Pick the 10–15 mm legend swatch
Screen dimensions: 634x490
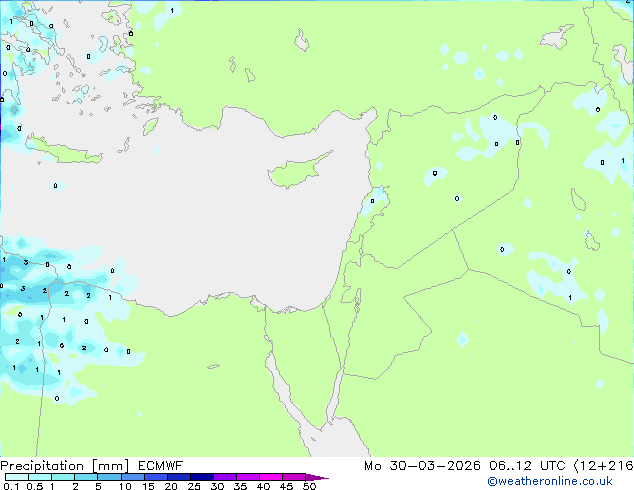132,477
